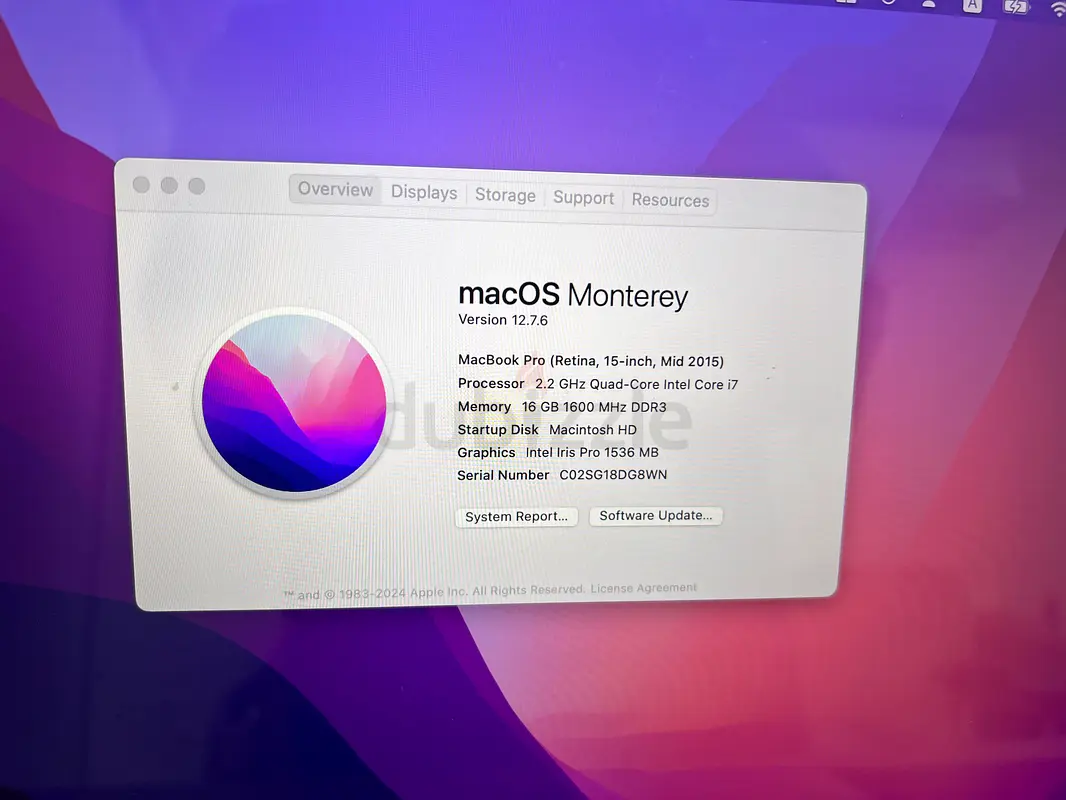Click the MacBook Pro model name line
The image size is (1066, 800).
click(590, 361)
